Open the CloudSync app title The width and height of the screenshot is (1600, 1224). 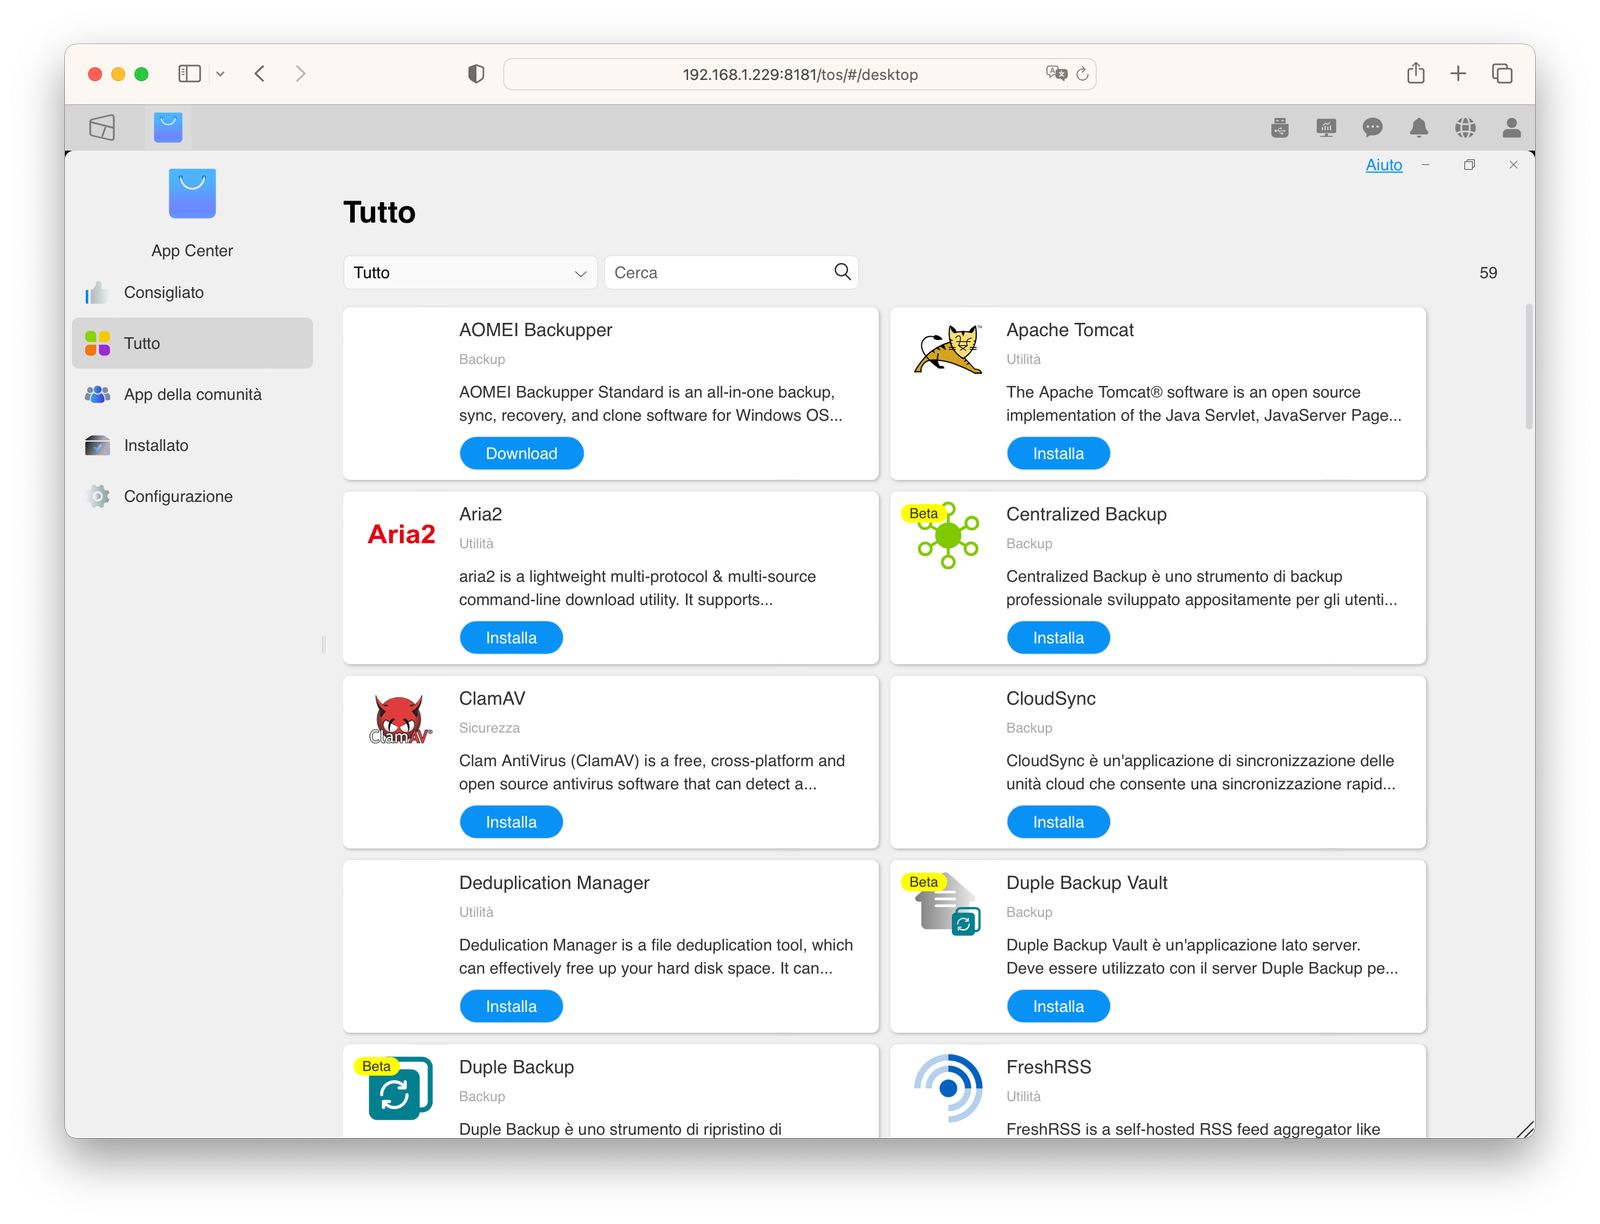(1051, 698)
